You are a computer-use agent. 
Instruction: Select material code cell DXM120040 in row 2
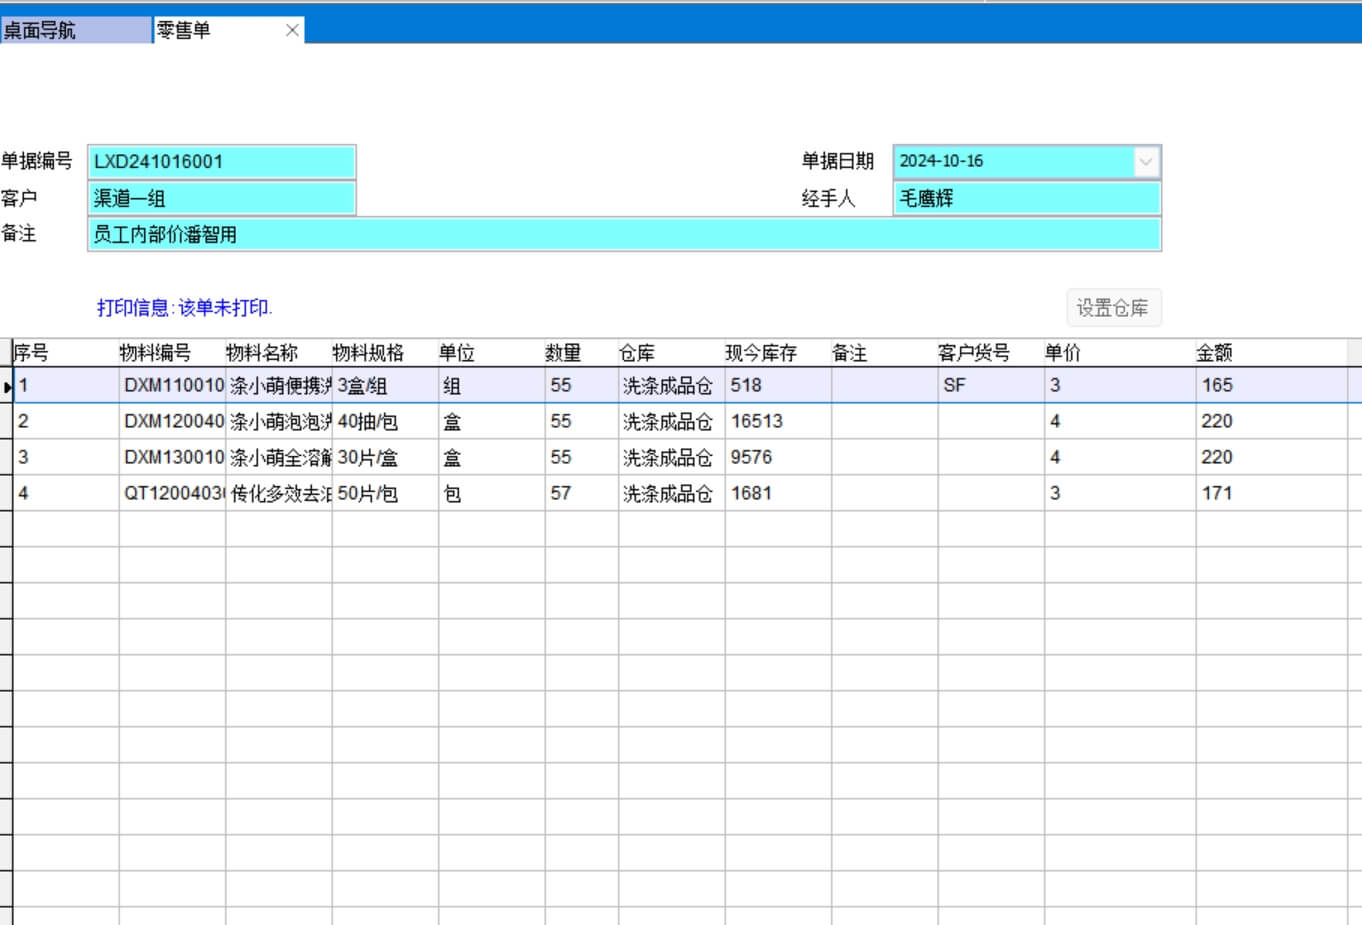tap(173, 422)
